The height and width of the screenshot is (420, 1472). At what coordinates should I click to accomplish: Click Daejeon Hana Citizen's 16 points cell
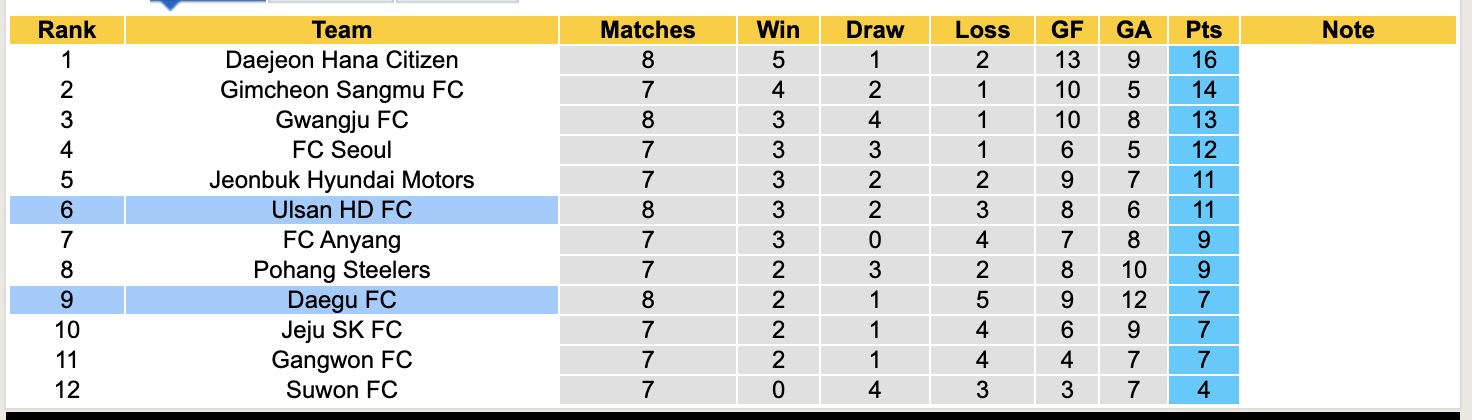tap(1204, 60)
